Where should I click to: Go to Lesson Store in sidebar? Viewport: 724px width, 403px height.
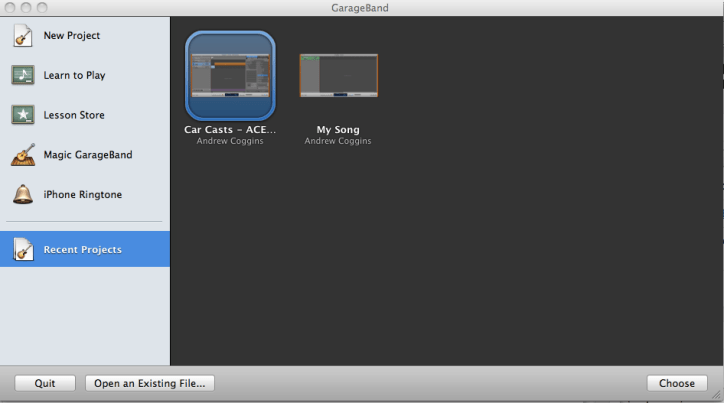(74, 115)
